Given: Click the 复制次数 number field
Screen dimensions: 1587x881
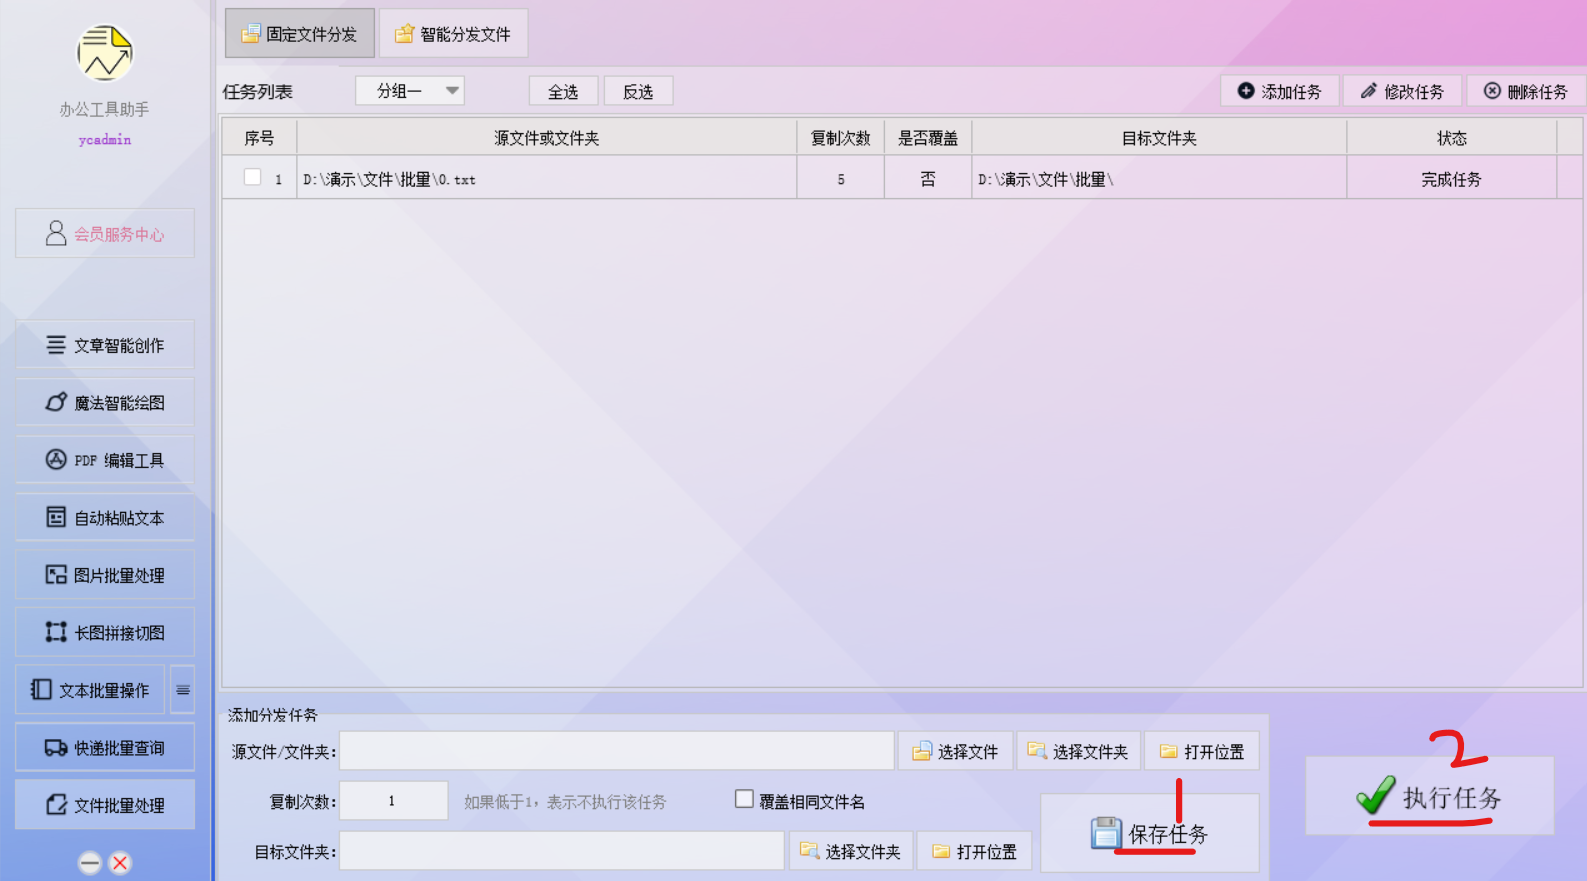Looking at the screenshot, I should pyautogui.click(x=393, y=801).
